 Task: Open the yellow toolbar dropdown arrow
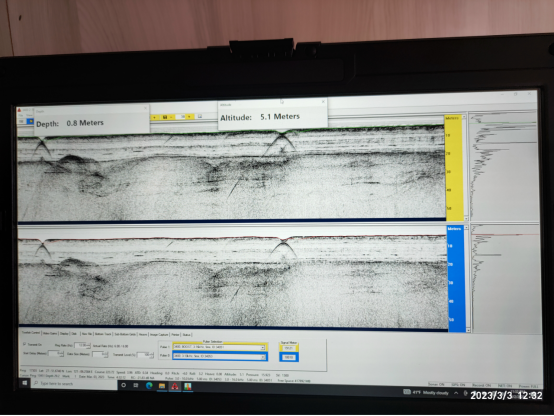155,117
